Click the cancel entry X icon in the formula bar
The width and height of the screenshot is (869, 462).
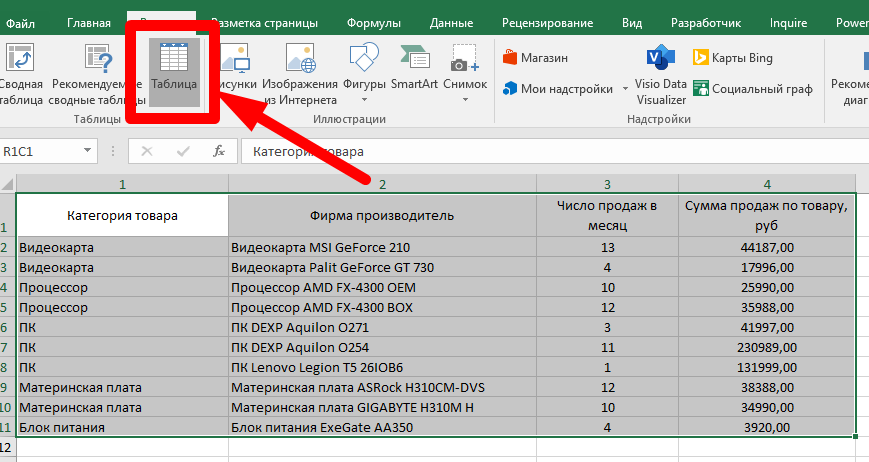pos(147,151)
